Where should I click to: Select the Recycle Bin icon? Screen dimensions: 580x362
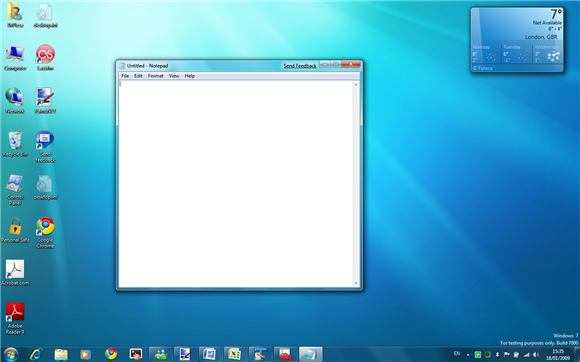click(x=15, y=144)
